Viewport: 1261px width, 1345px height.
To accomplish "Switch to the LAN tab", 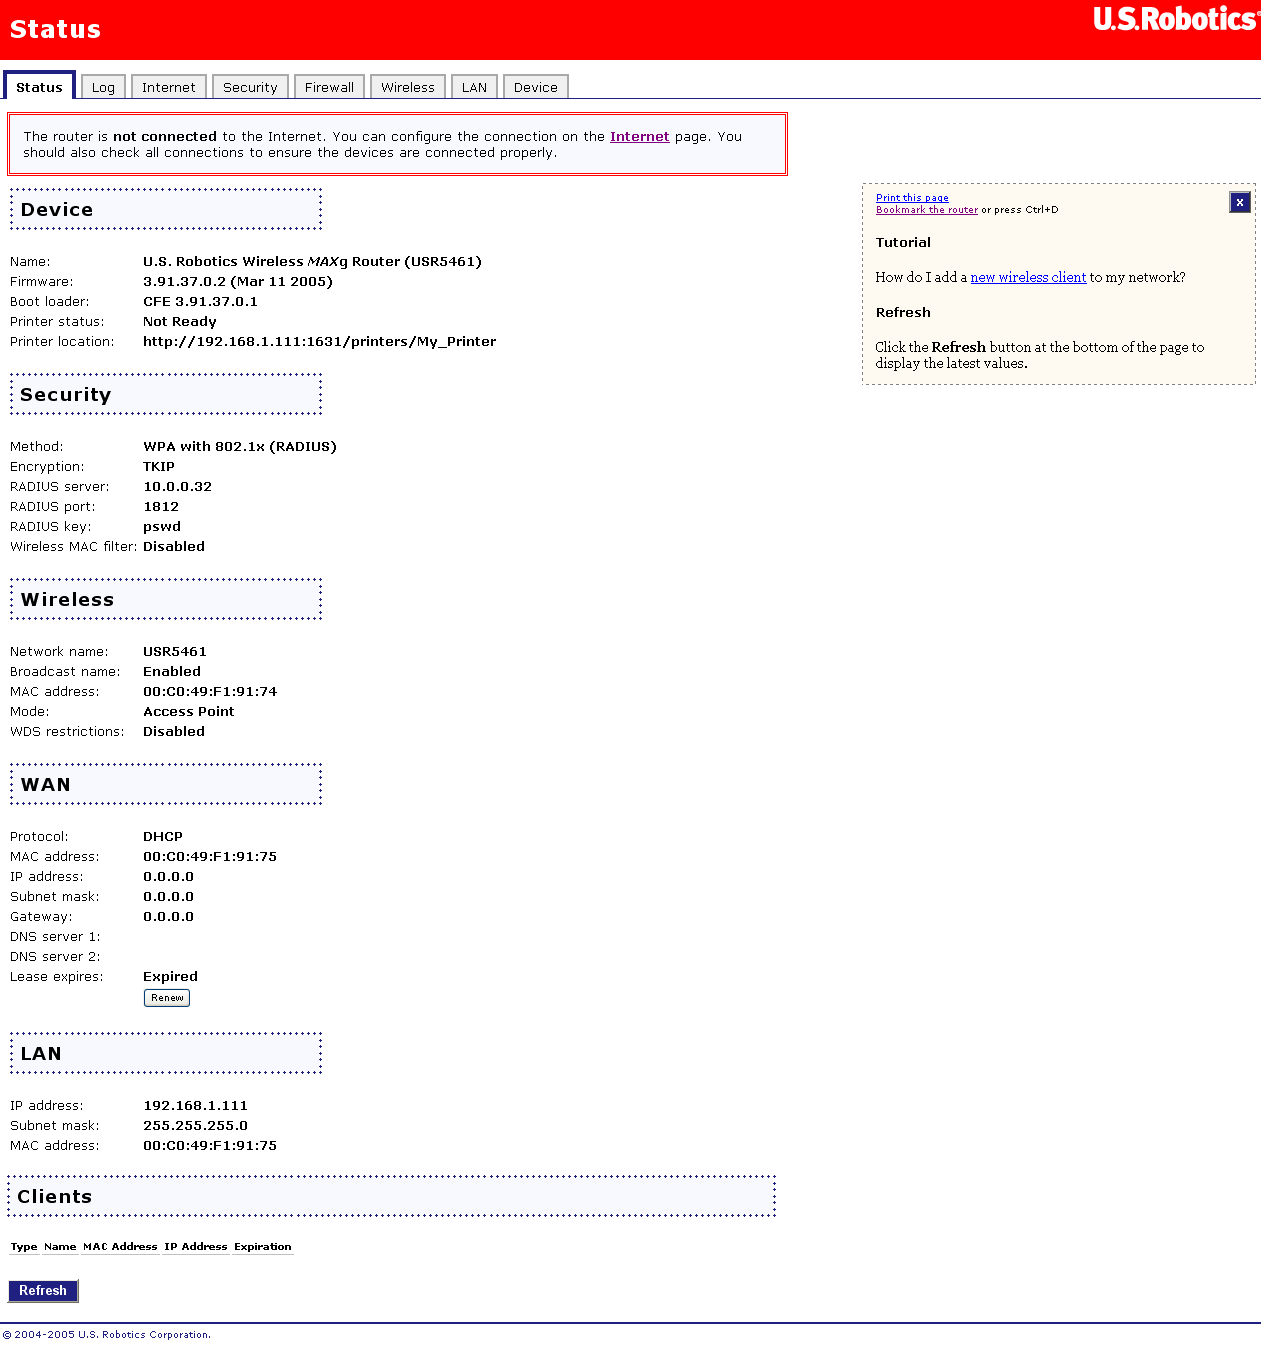I will click(x=474, y=87).
